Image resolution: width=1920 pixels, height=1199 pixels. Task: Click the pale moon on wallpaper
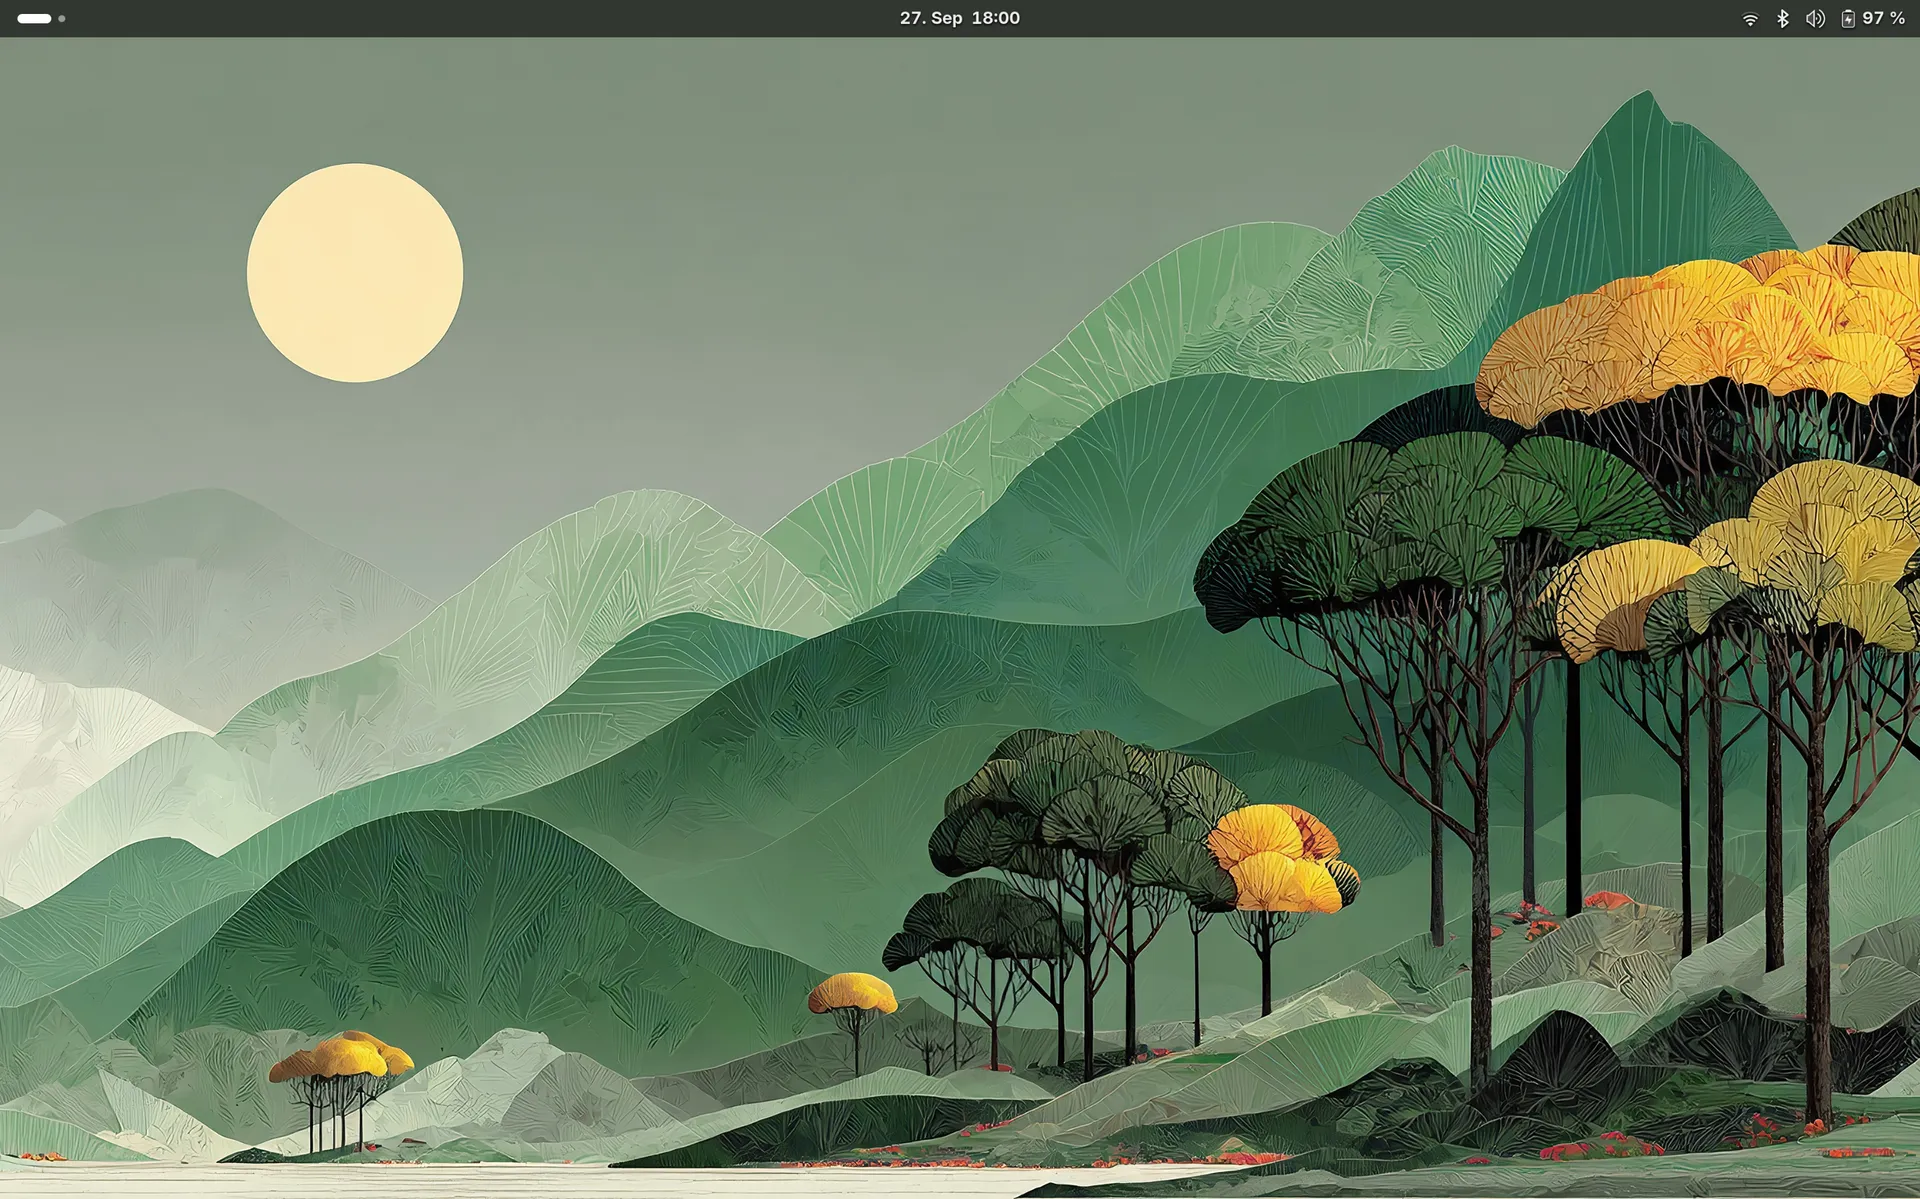coord(355,272)
